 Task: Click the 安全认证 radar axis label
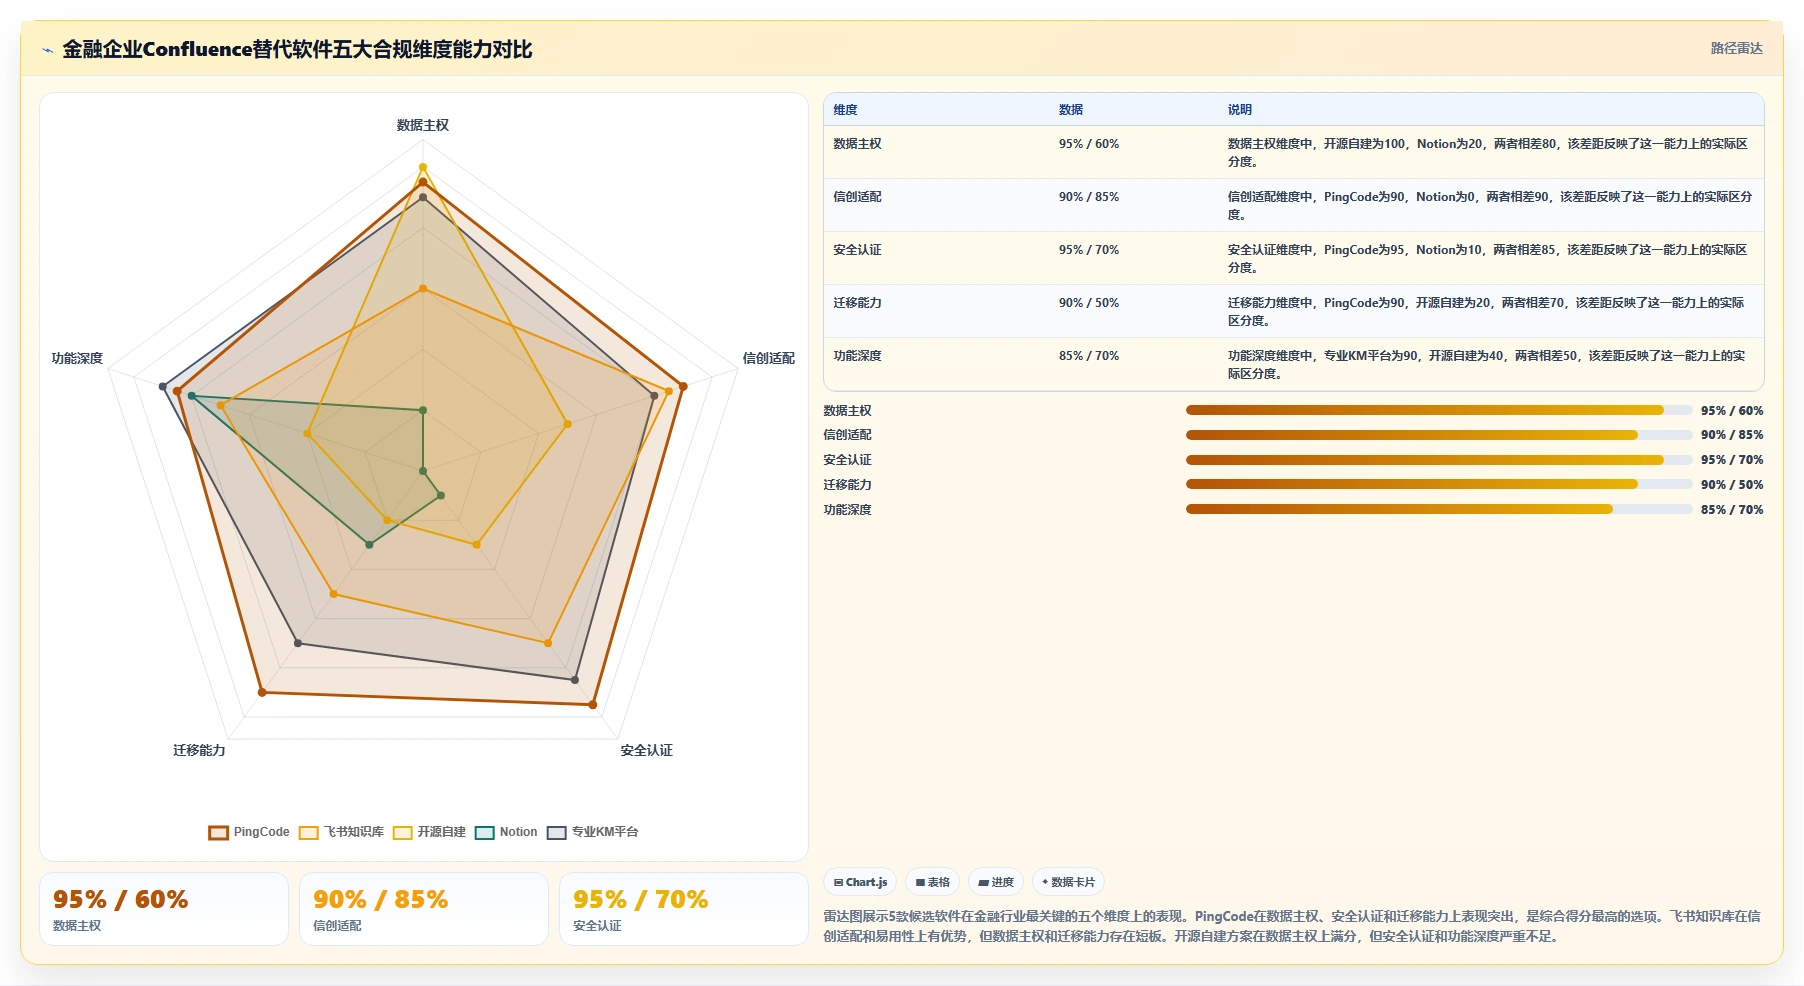(x=646, y=750)
